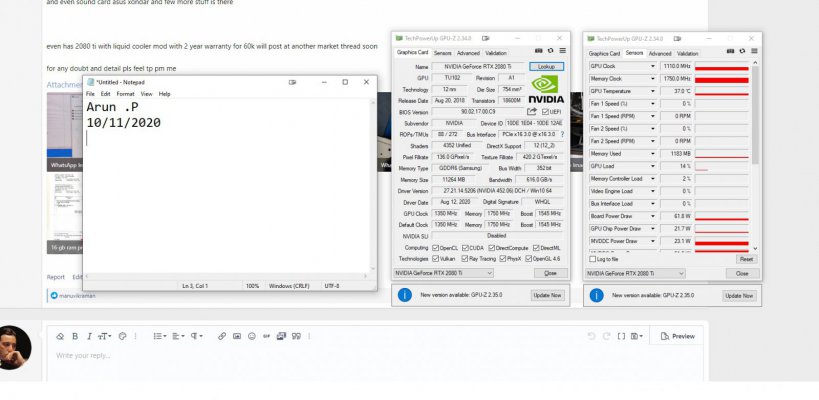
Task: Open GPU selector dropdown in Graphics Card window
Action: (443, 273)
